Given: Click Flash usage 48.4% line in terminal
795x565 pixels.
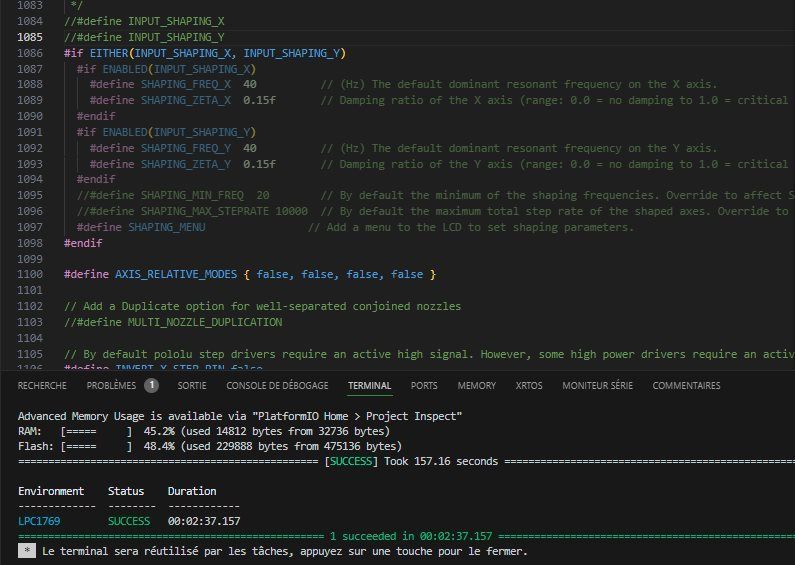Looking at the screenshot, I should point(210,446).
